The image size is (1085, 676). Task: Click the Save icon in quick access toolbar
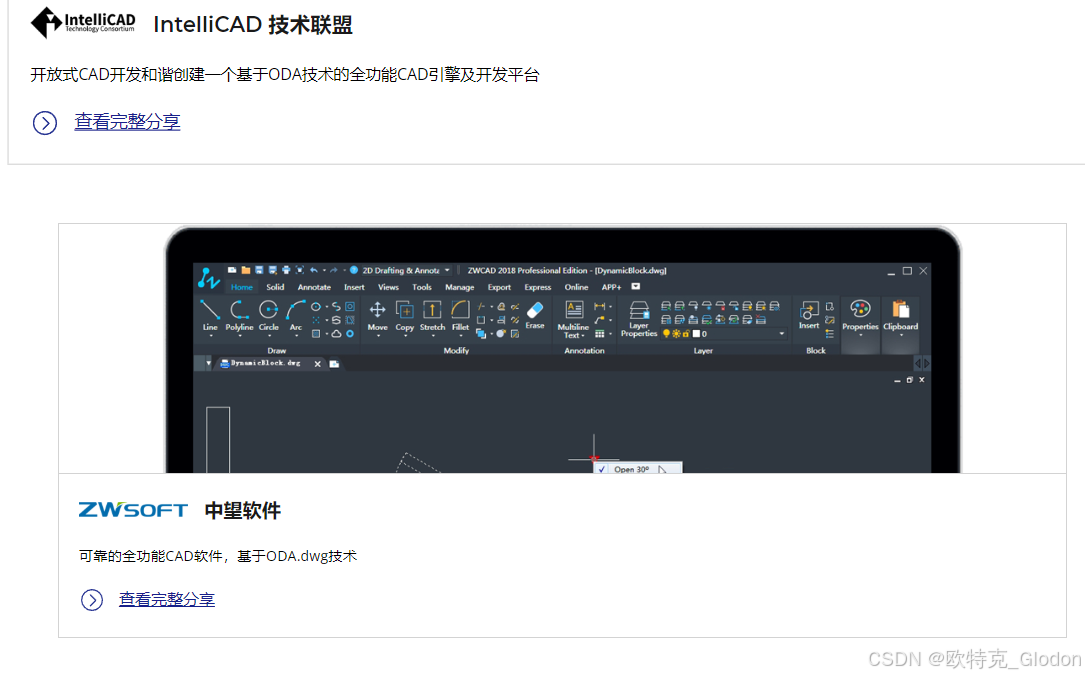tap(259, 270)
